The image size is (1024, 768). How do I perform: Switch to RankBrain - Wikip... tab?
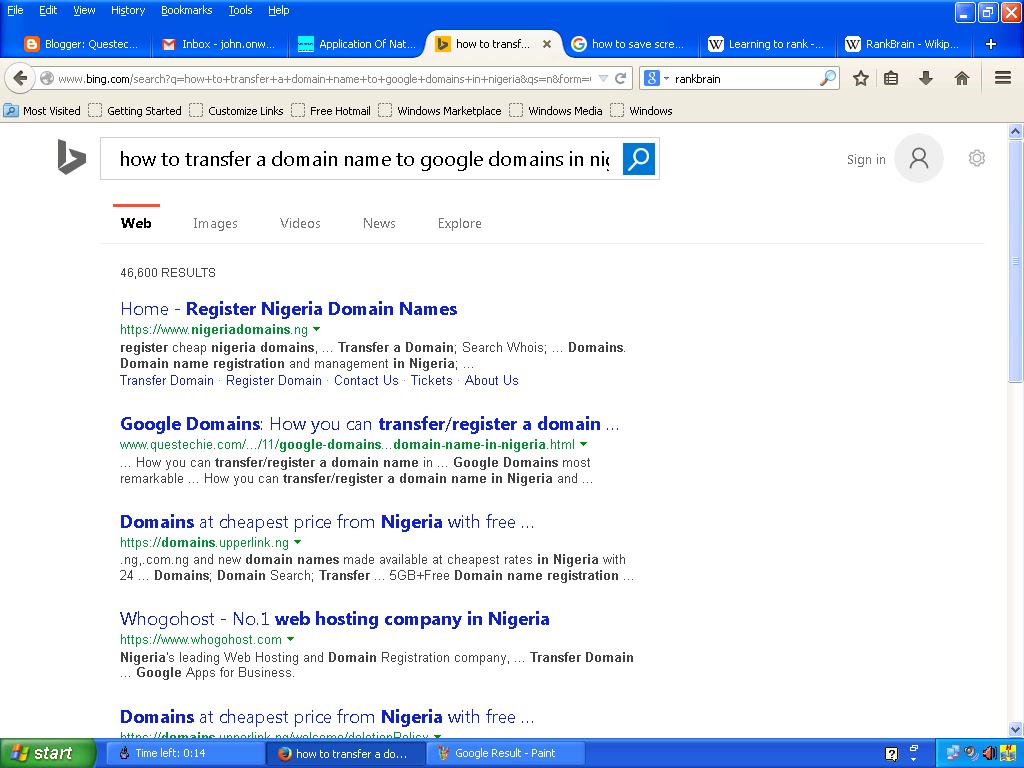(x=903, y=44)
